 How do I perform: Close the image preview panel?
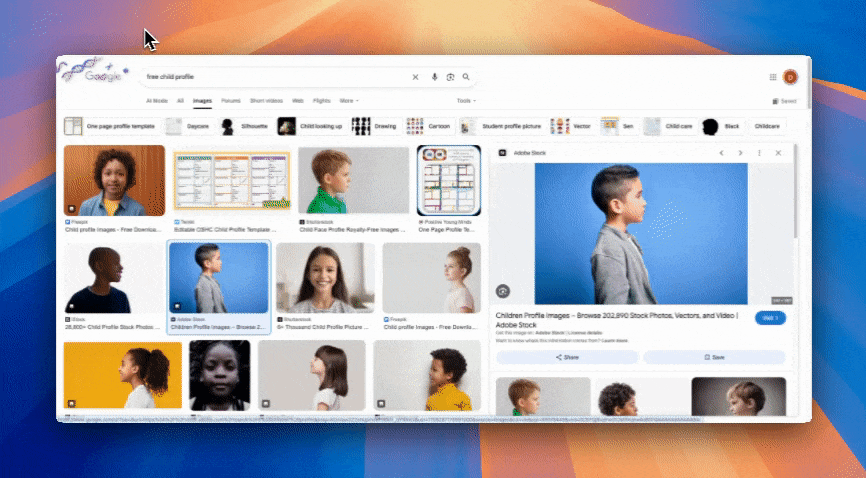[778, 153]
